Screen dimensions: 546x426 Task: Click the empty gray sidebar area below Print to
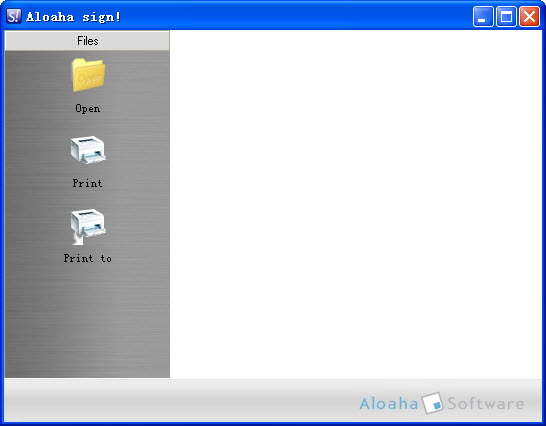click(87, 320)
